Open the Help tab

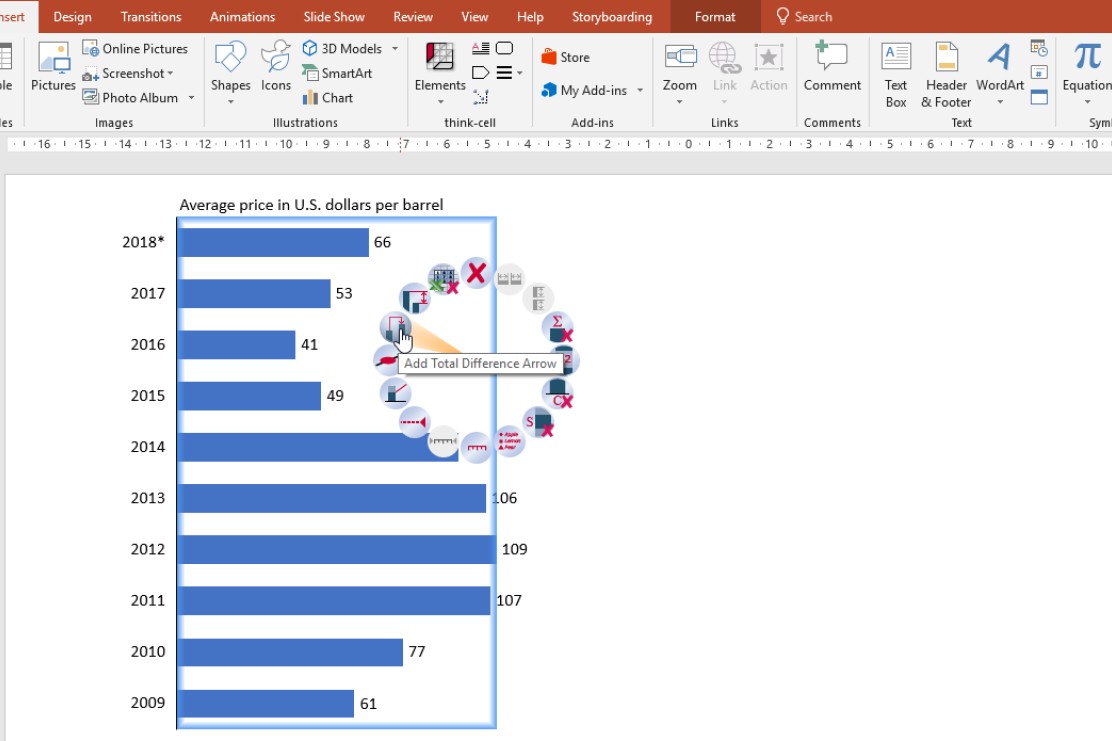point(530,16)
